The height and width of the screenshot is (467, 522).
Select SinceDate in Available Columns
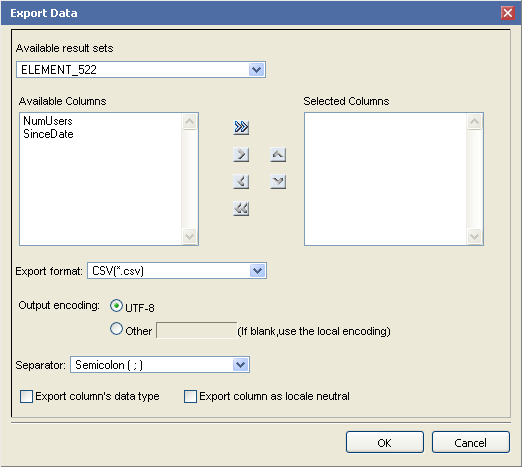[48, 134]
